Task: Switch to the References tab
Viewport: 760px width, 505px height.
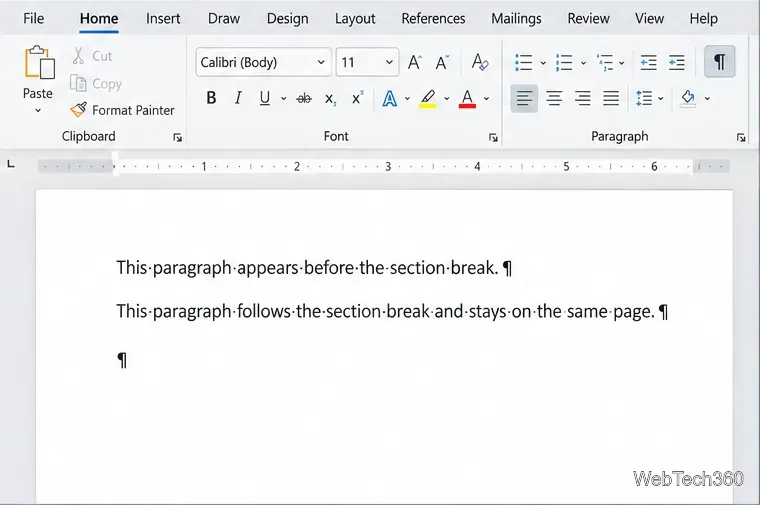Action: point(433,18)
